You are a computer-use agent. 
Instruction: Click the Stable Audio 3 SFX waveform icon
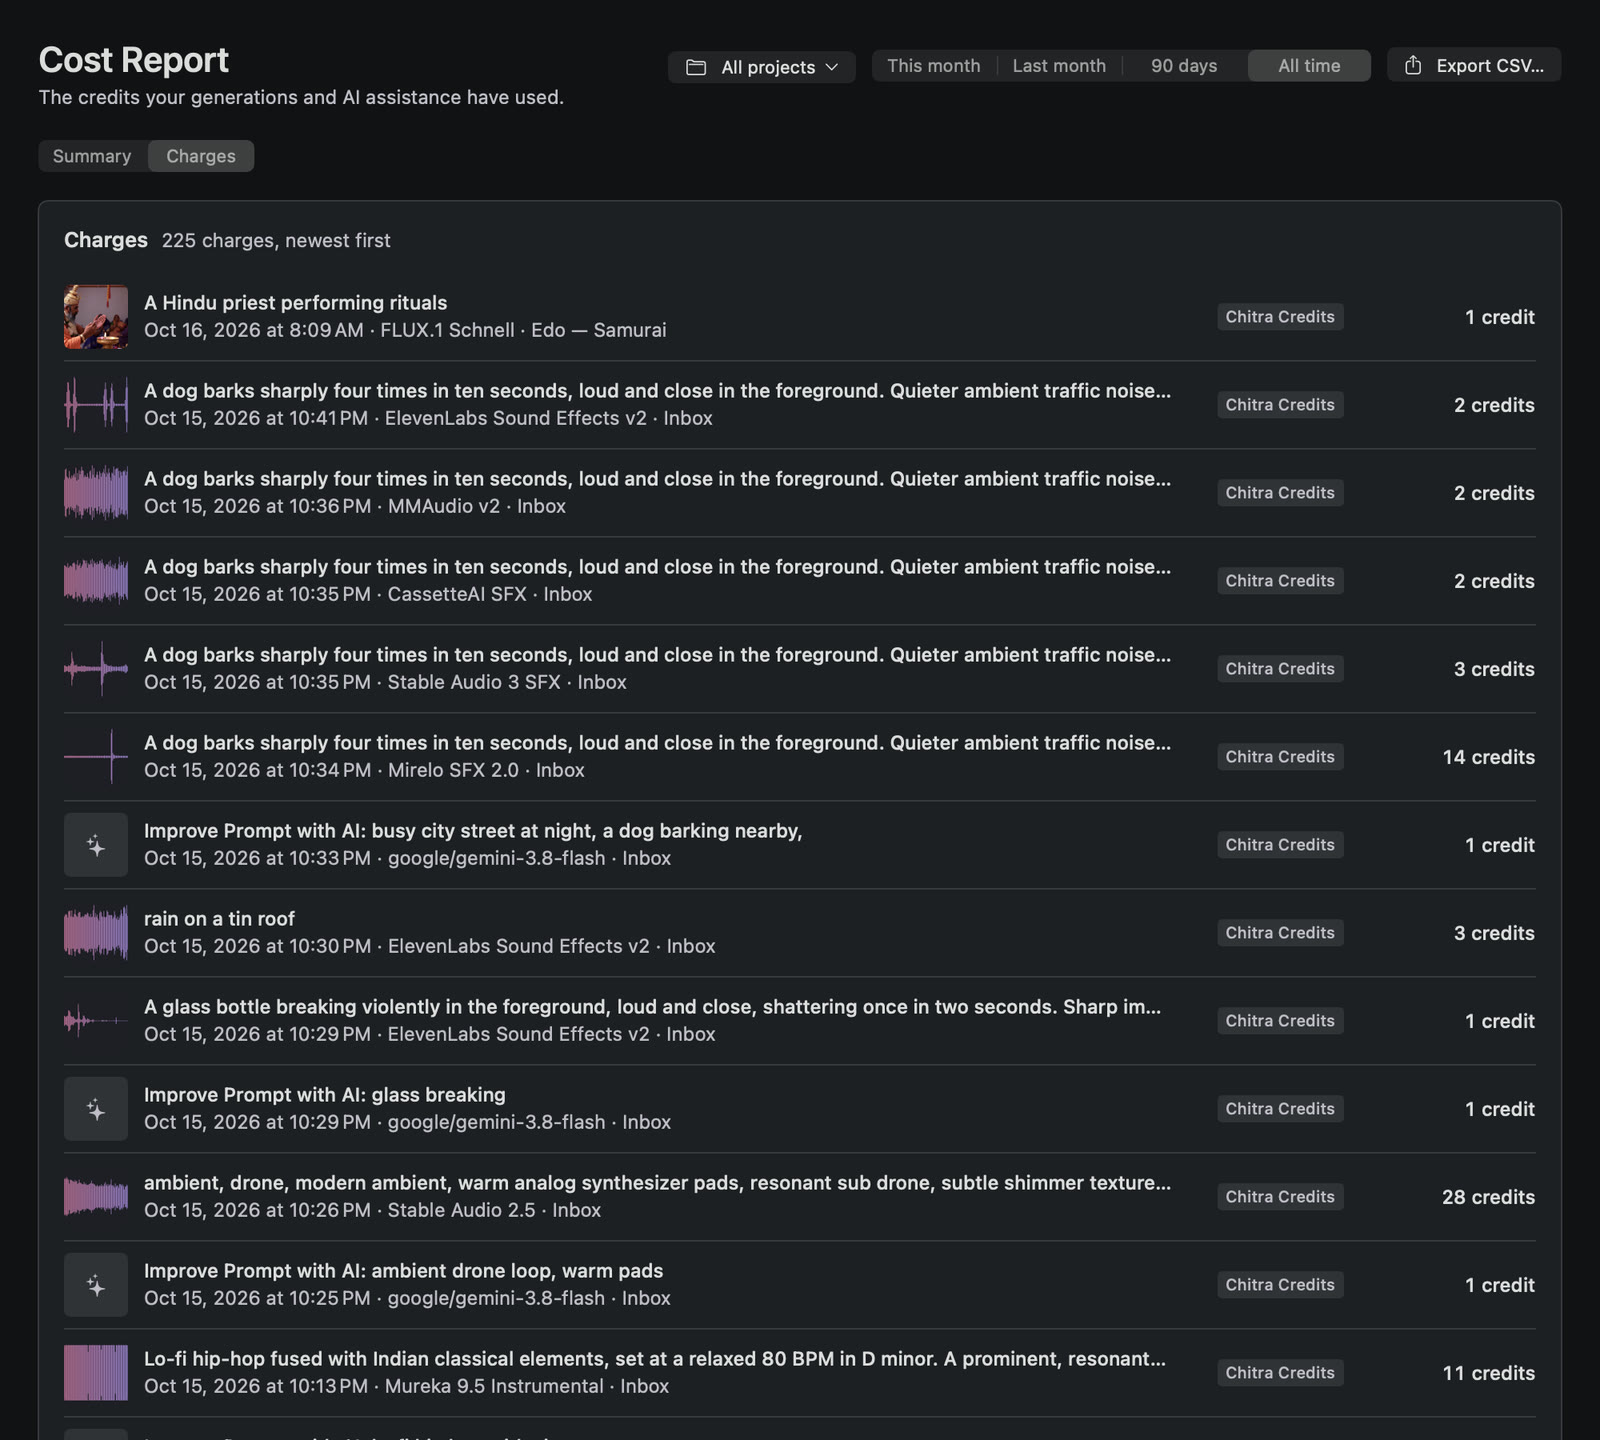click(96, 669)
